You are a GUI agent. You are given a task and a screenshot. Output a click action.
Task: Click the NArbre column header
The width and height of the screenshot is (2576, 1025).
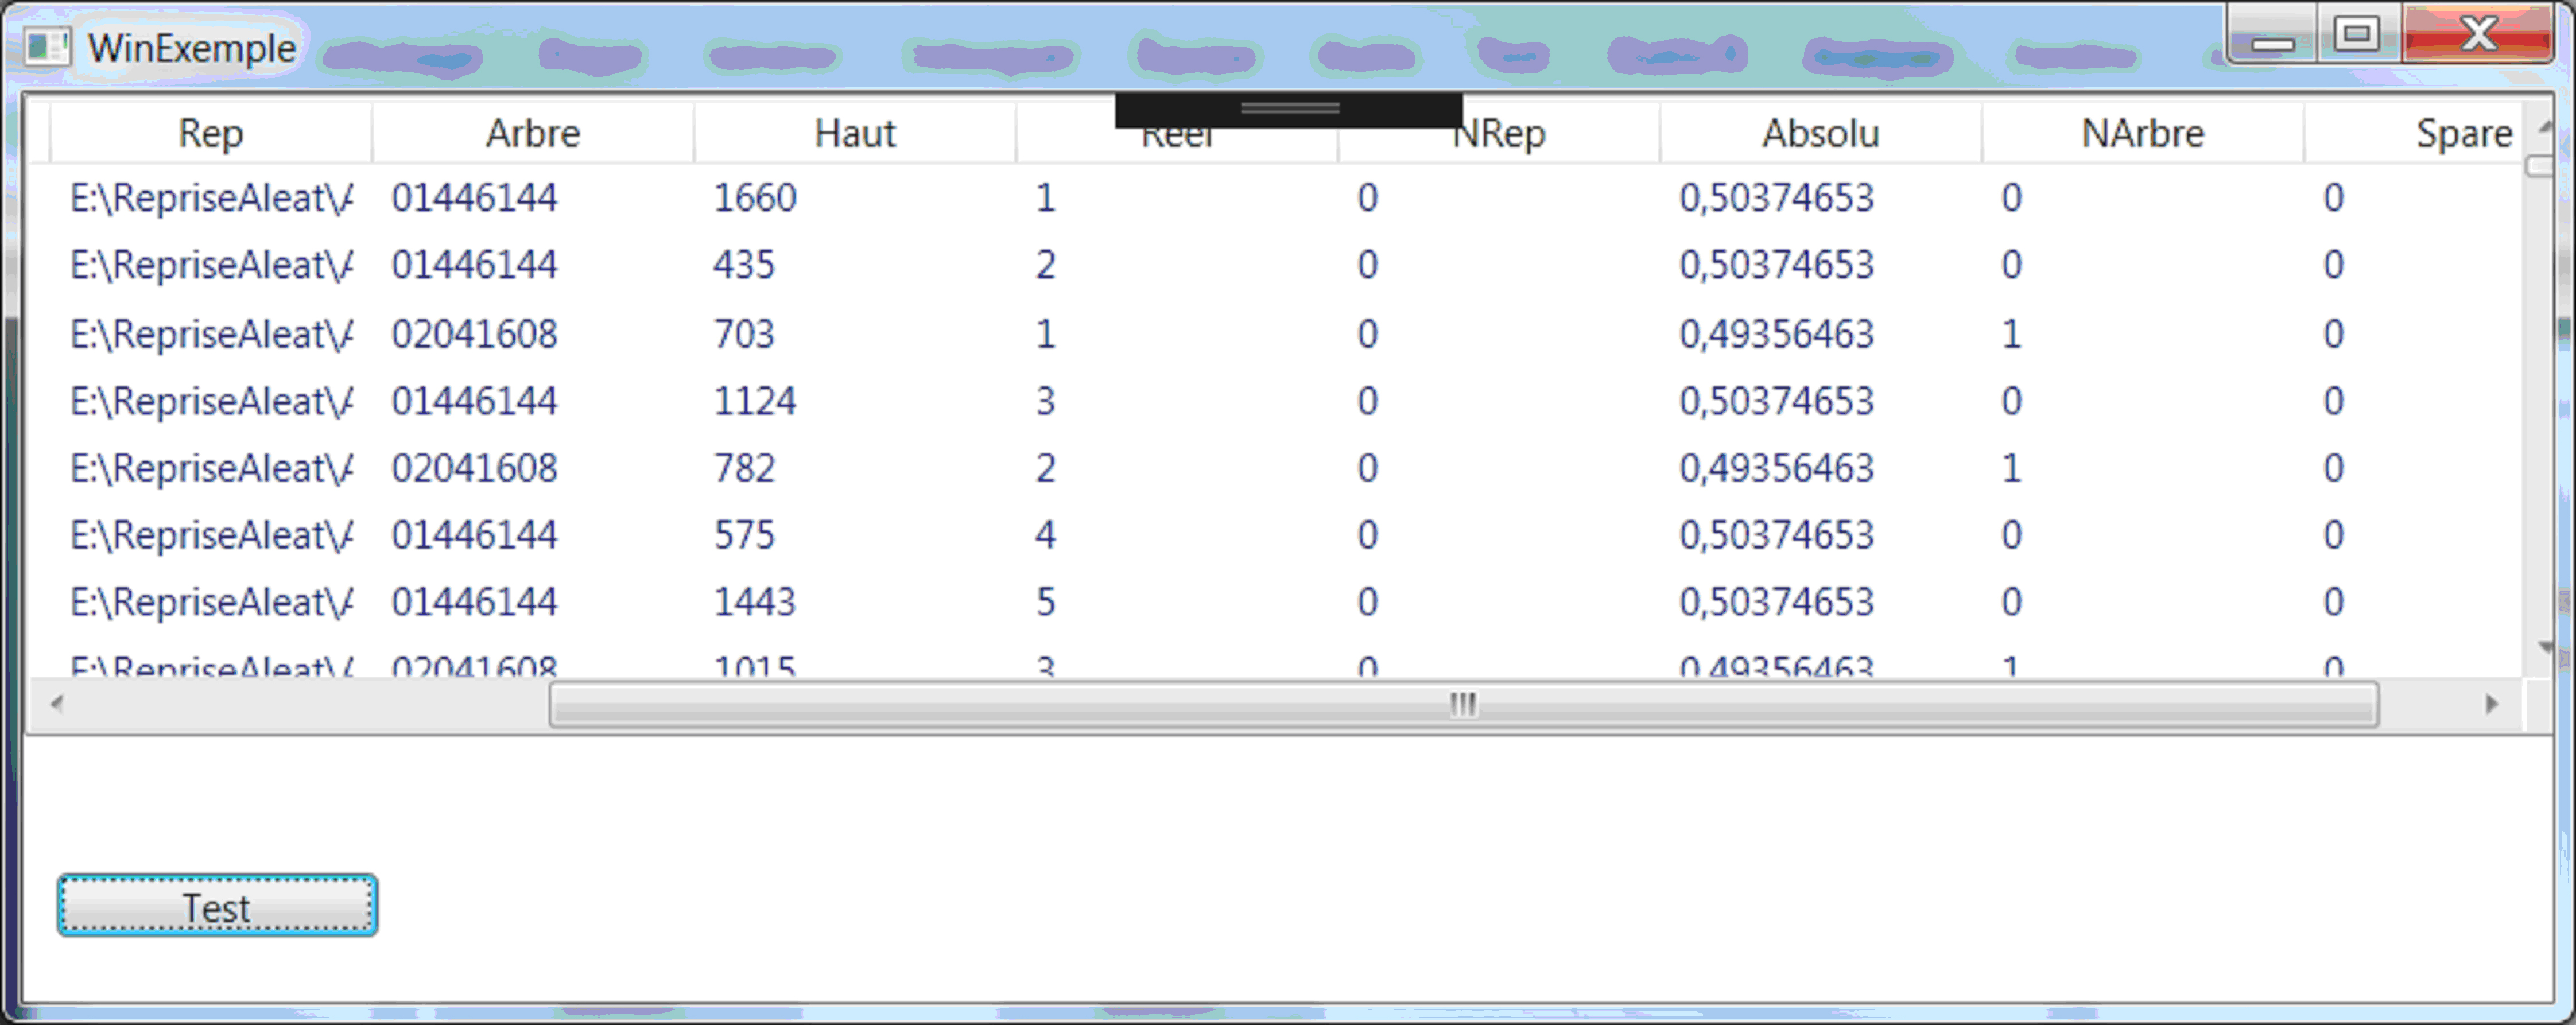tap(2142, 133)
